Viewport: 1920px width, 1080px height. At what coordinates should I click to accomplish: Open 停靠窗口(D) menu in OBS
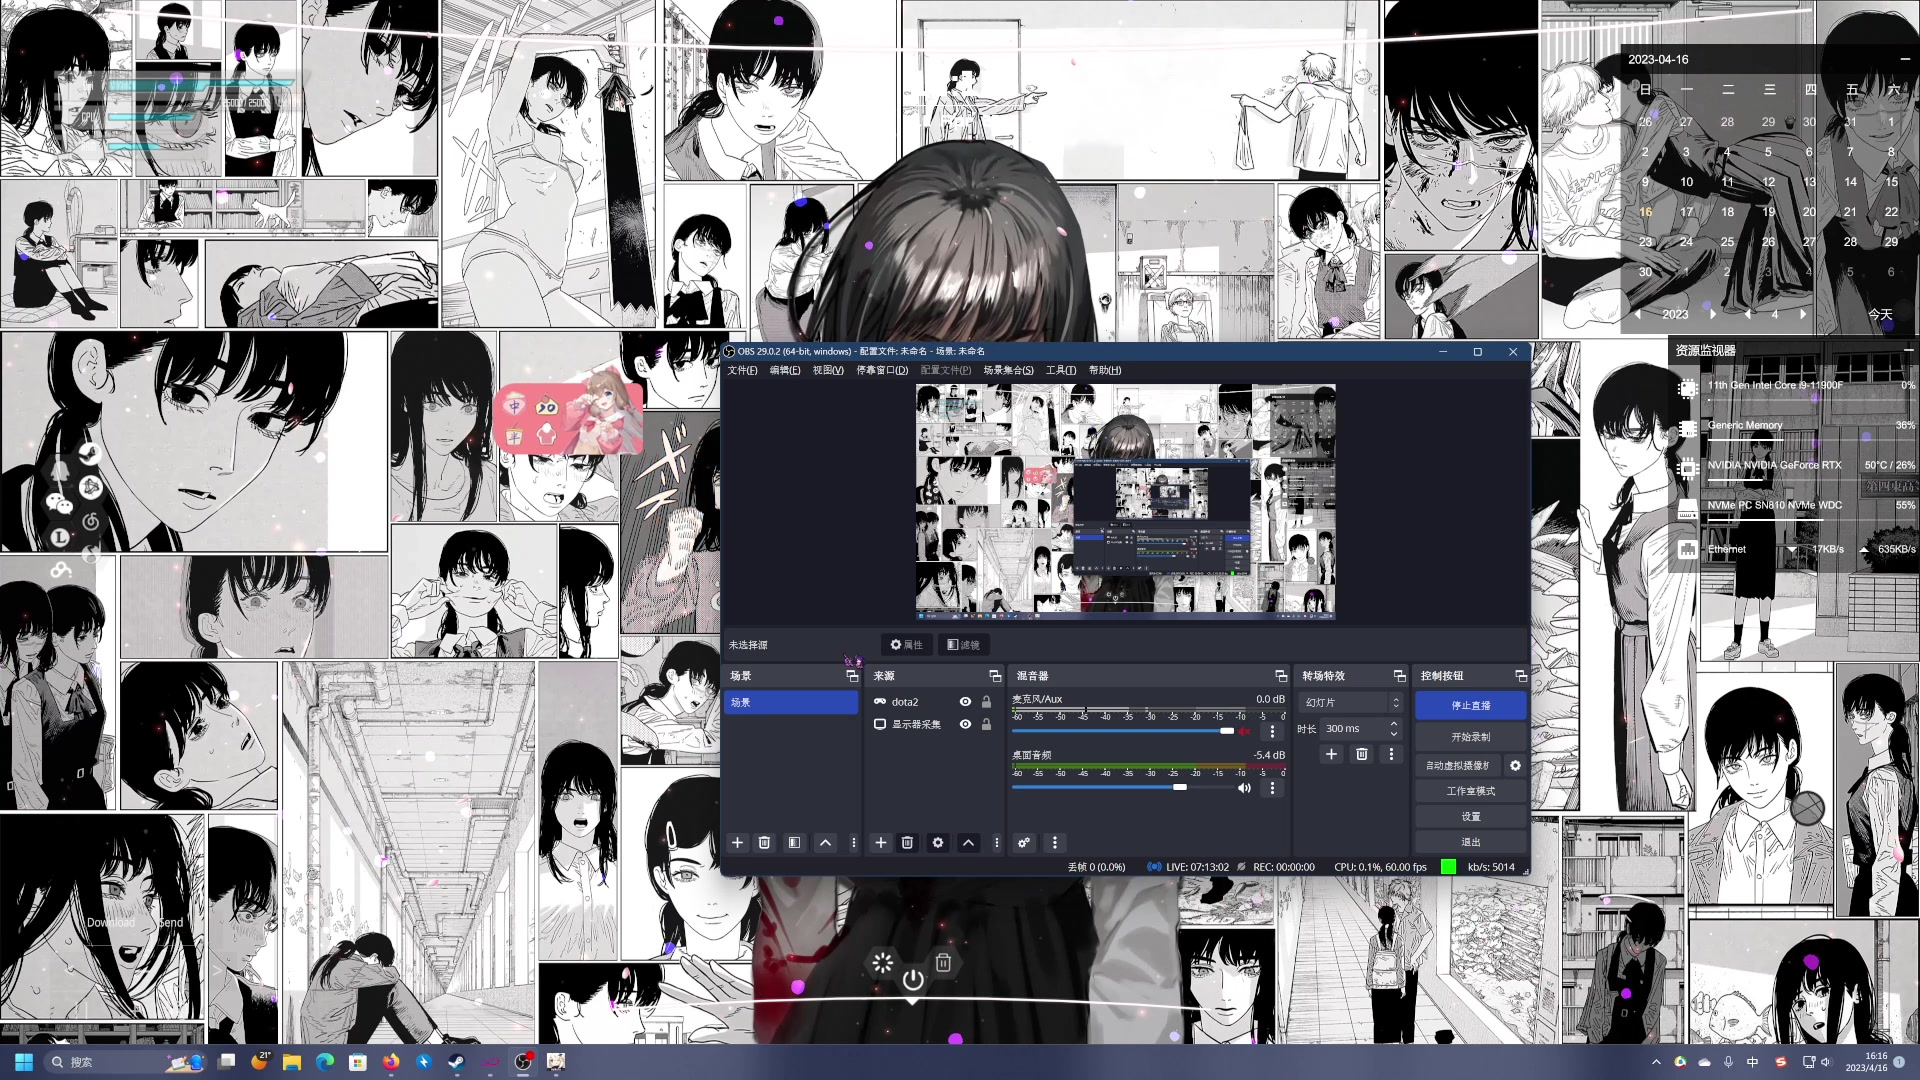tap(882, 370)
